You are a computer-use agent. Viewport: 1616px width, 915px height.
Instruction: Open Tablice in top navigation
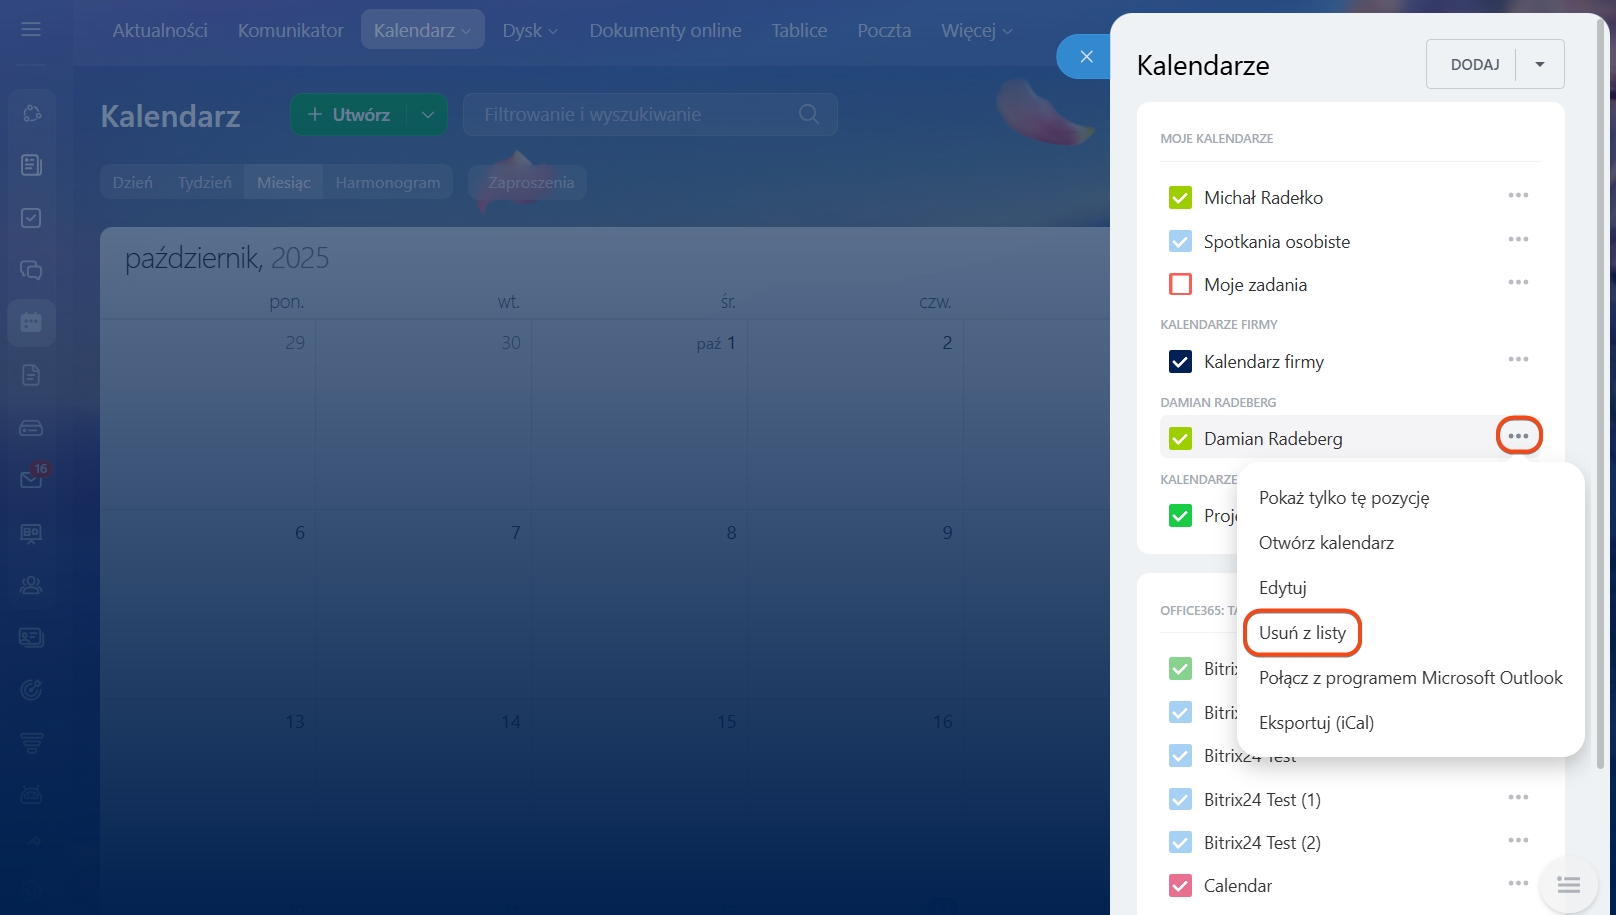point(799,30)
